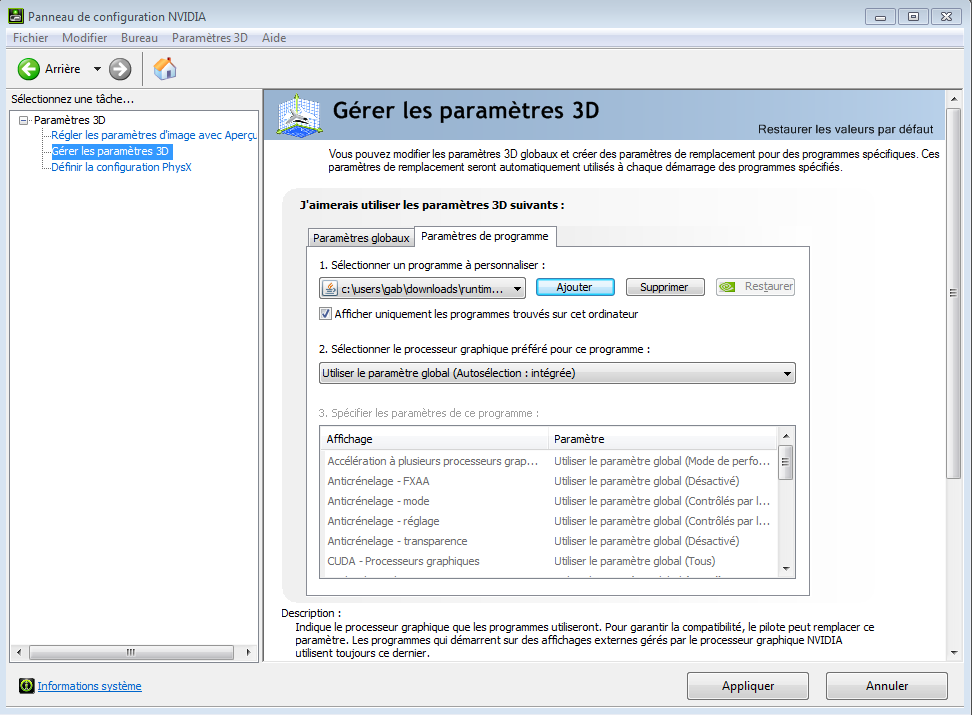The width and height of the screenshot is (972, 715).
Task: Click the NVIDIA logo on Restaurer button
Action: coord(727,286)
